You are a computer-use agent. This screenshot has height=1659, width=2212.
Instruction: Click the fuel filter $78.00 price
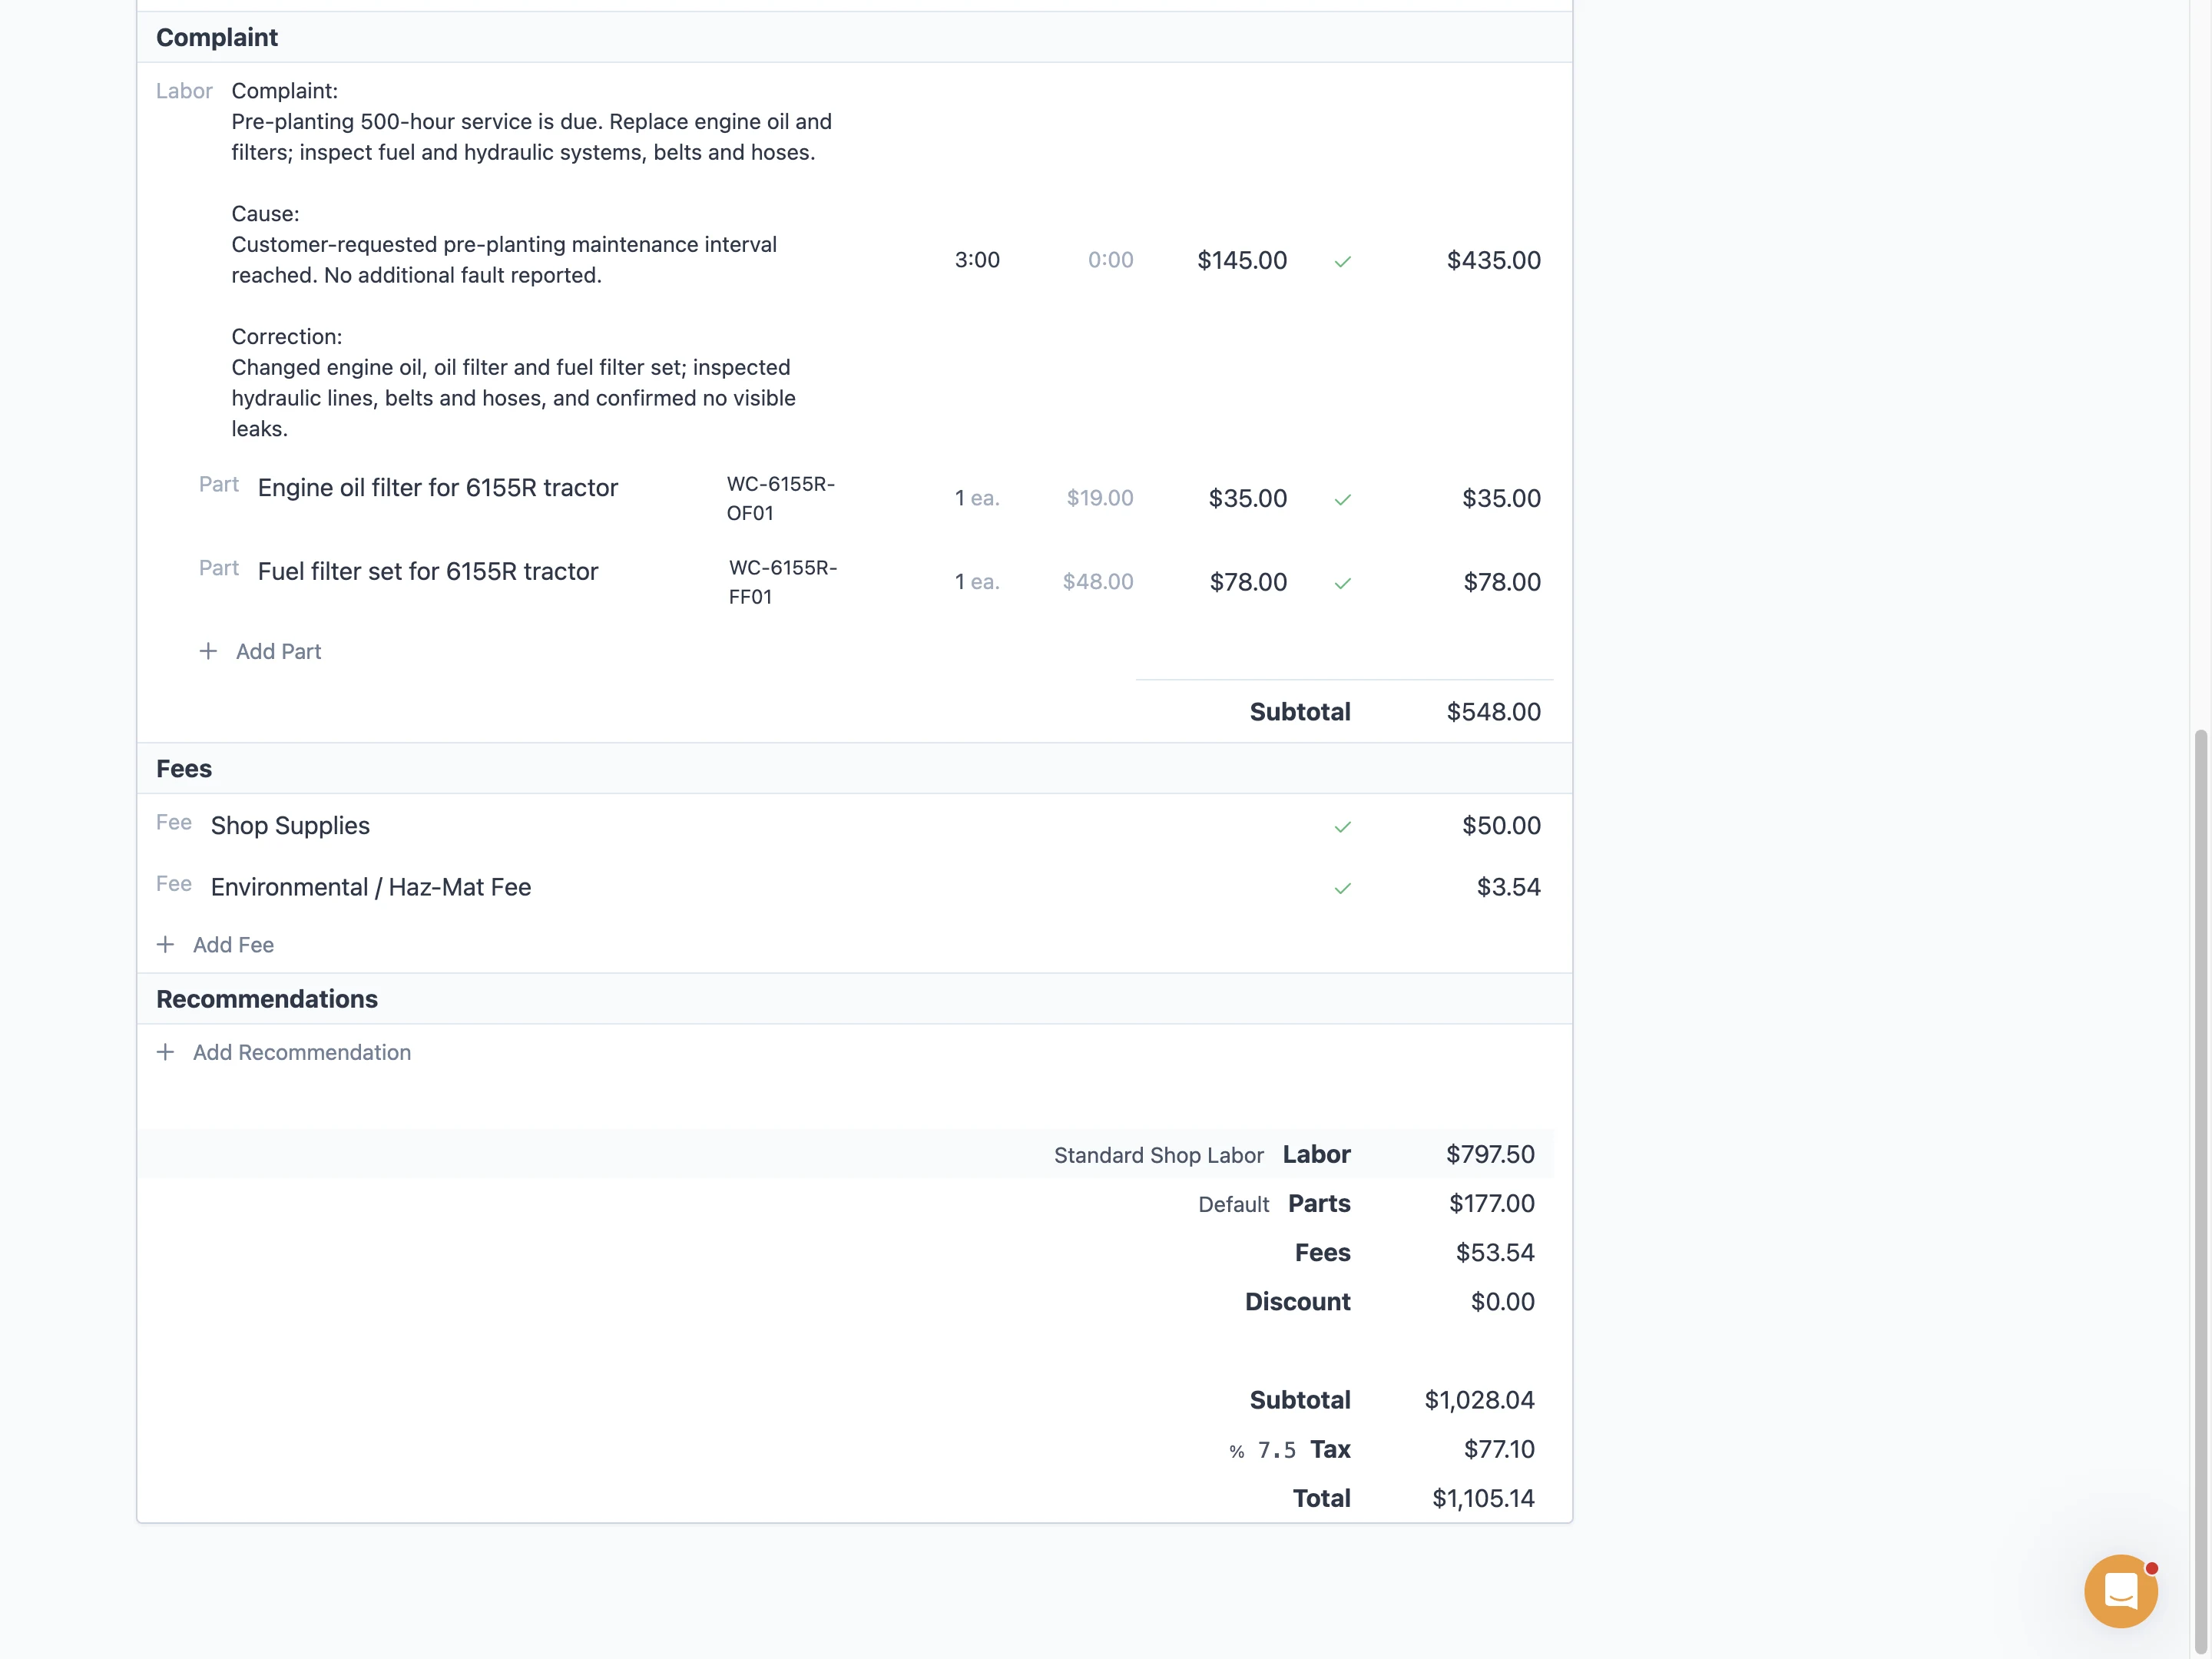coord(1248,582)
